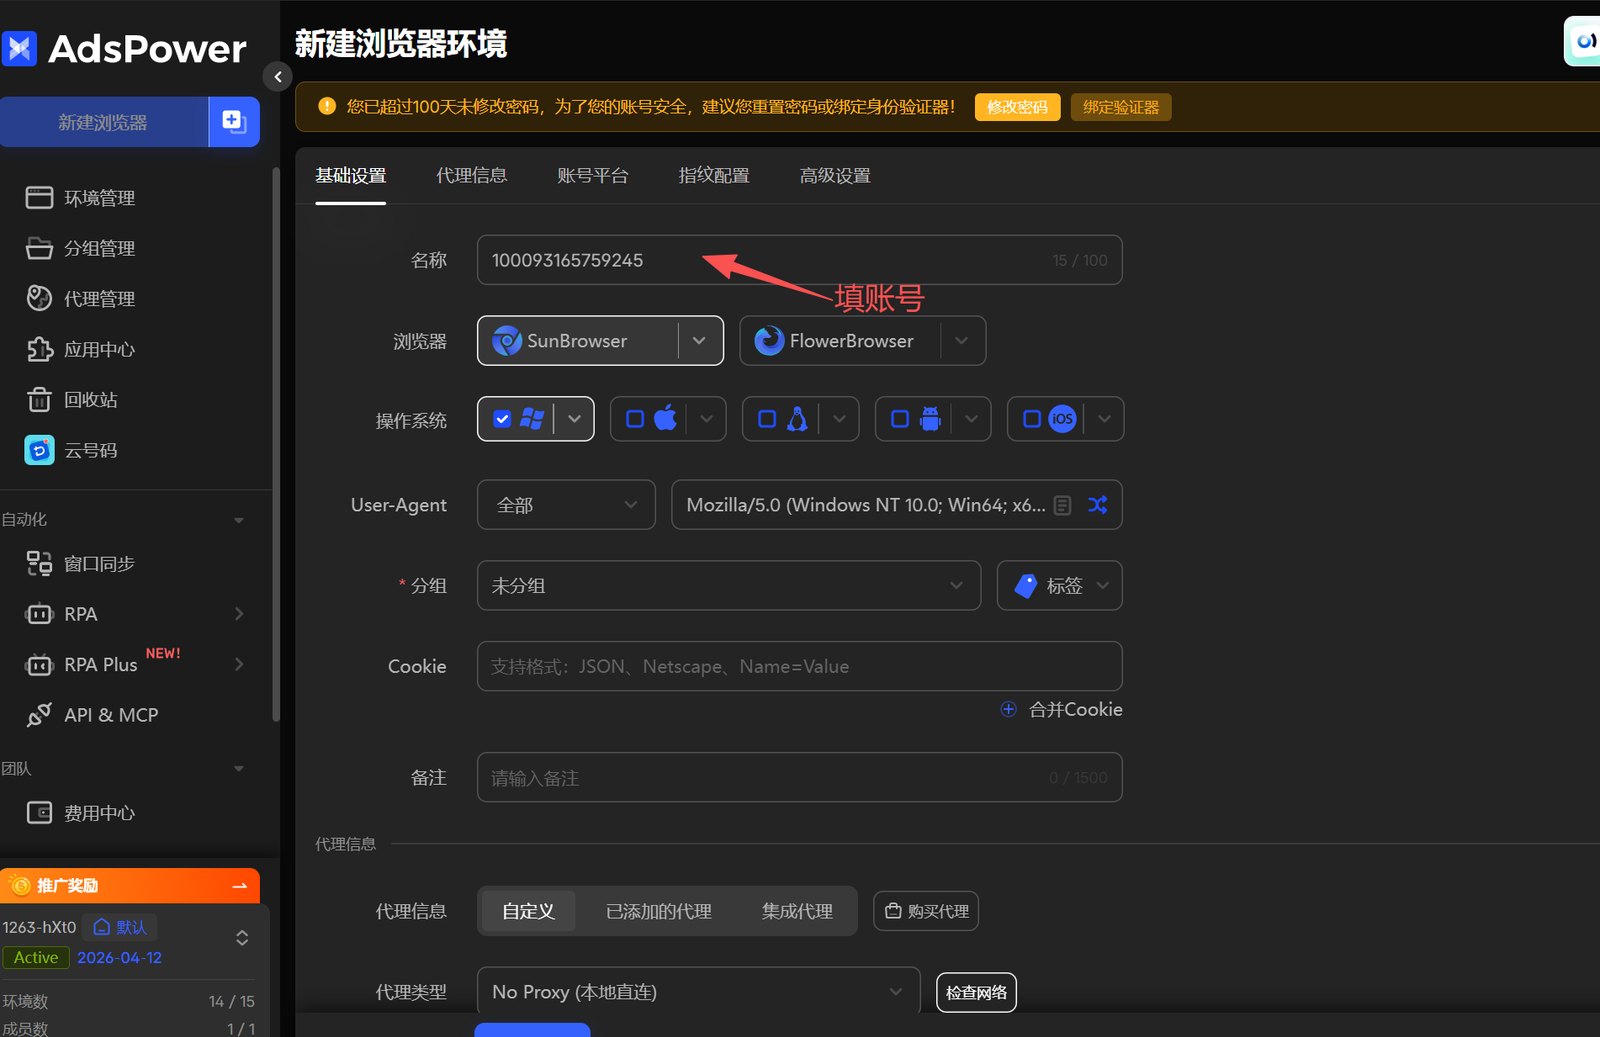1600x1037 pixels.
Task: Switch to 指纹配置 tab
Action: (714, 176)
